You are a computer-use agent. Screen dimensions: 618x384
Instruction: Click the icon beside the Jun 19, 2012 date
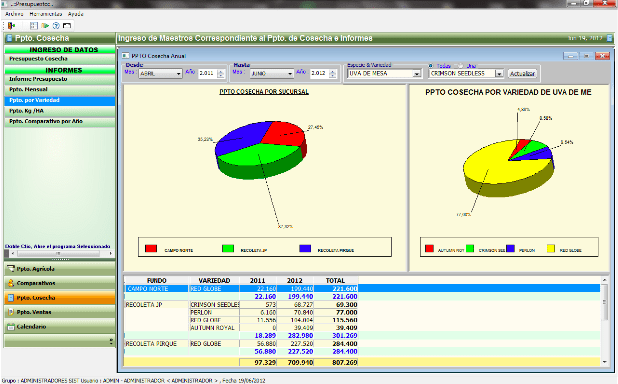coord(609,38)
